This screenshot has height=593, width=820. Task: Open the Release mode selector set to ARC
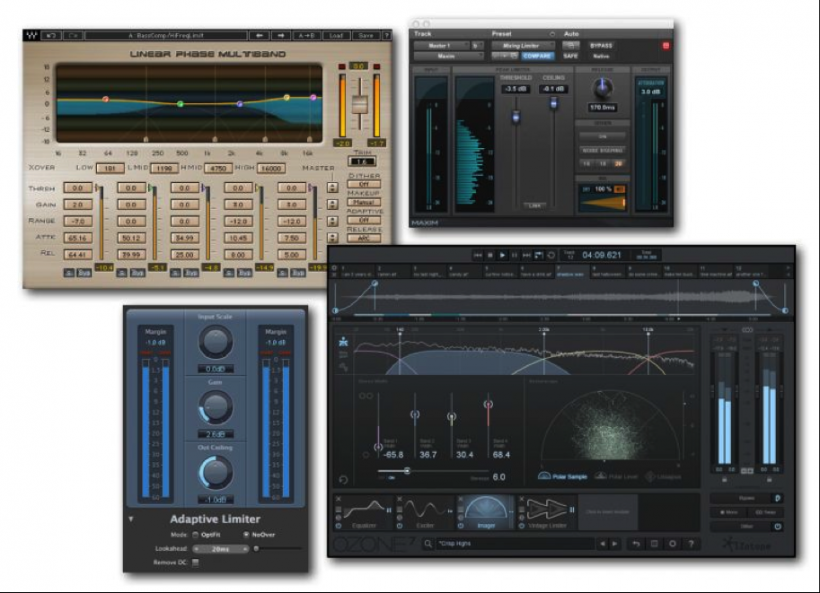[363, 238]
